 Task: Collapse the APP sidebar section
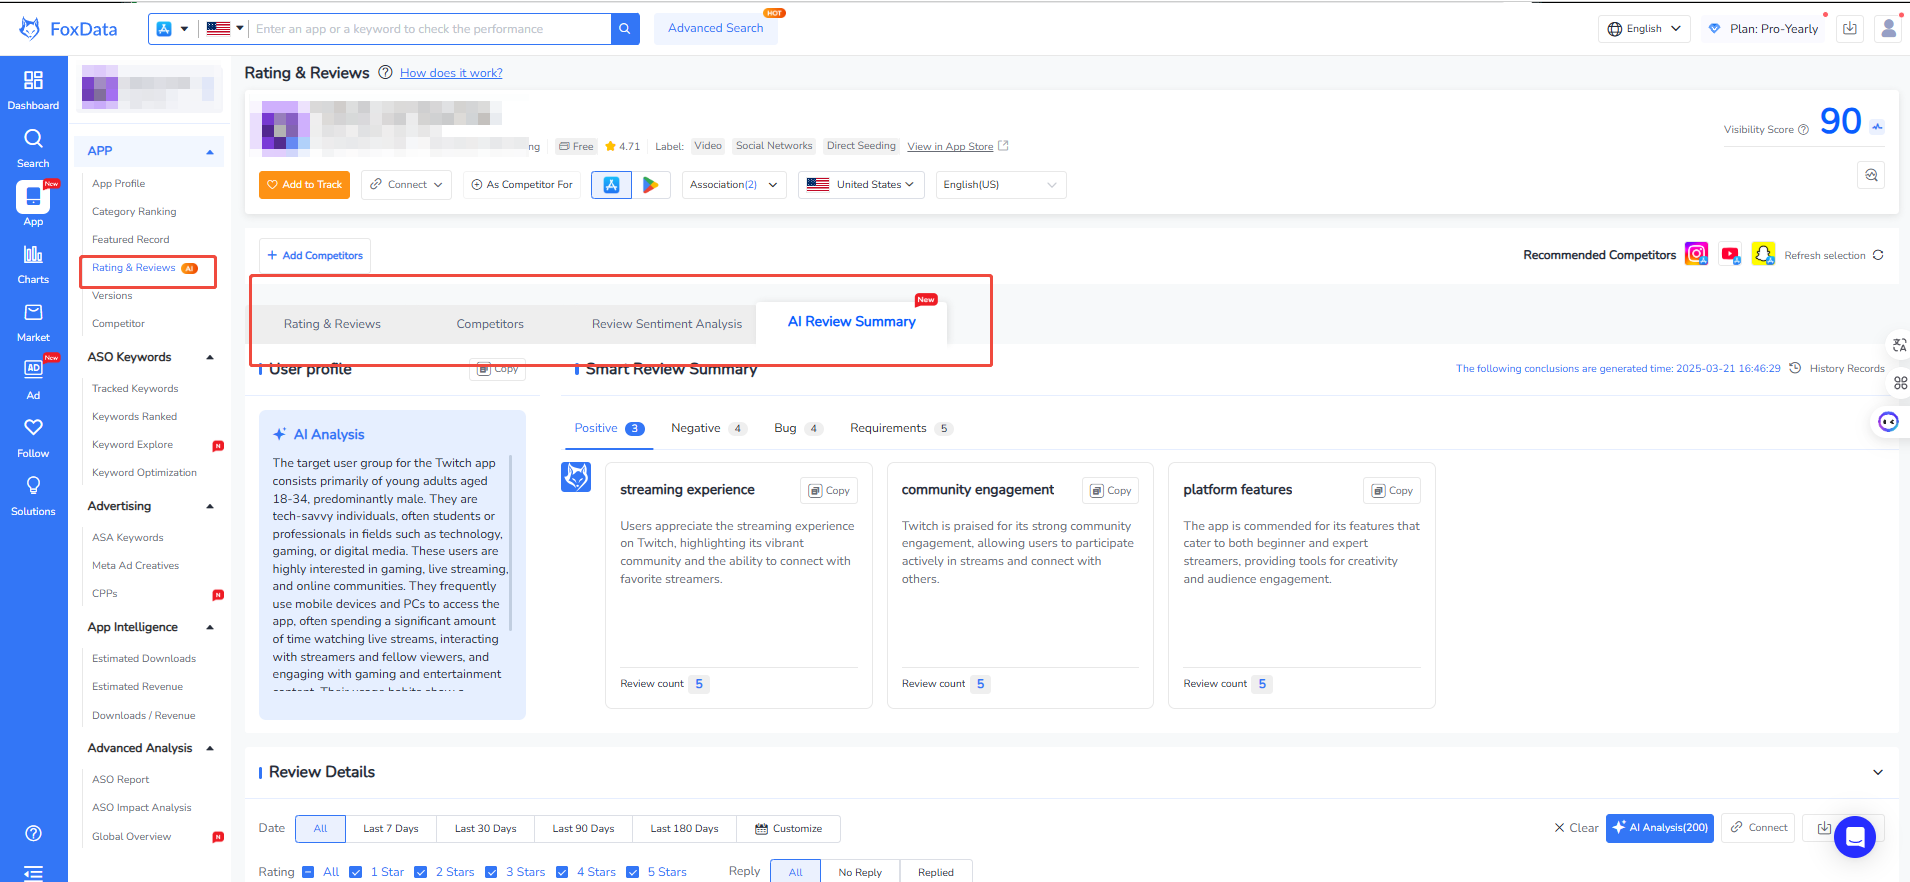[210, 152]
